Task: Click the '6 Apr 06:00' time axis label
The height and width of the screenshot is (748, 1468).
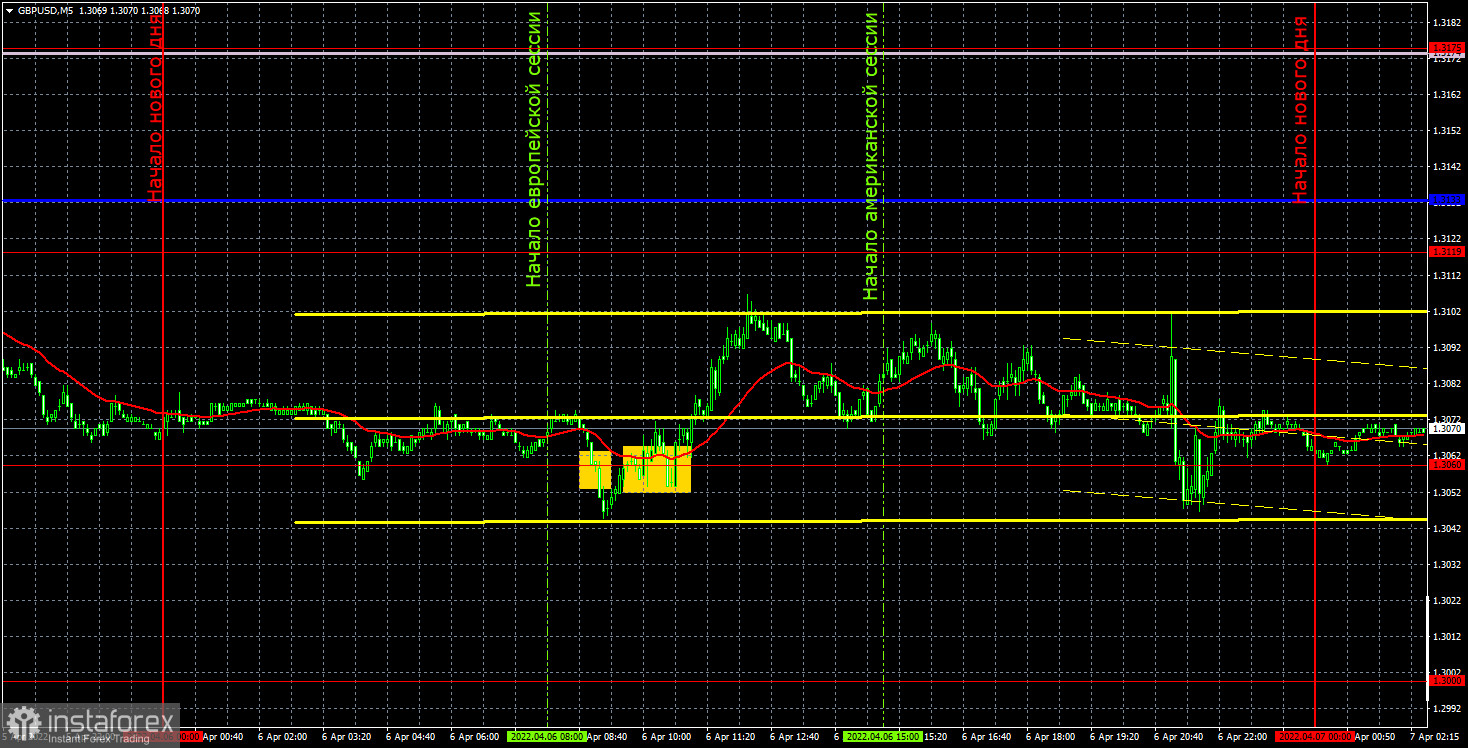Action: click(477, 736)
